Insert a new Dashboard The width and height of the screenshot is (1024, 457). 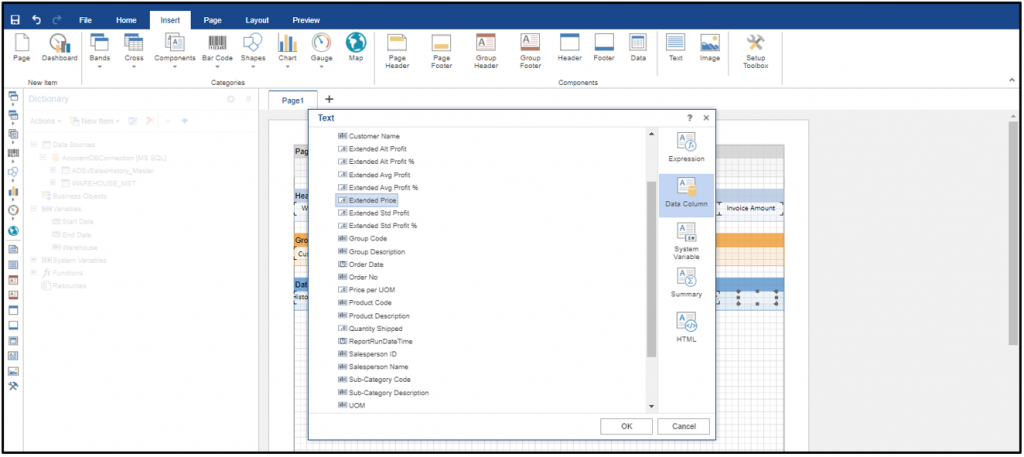tap(59, 48)
